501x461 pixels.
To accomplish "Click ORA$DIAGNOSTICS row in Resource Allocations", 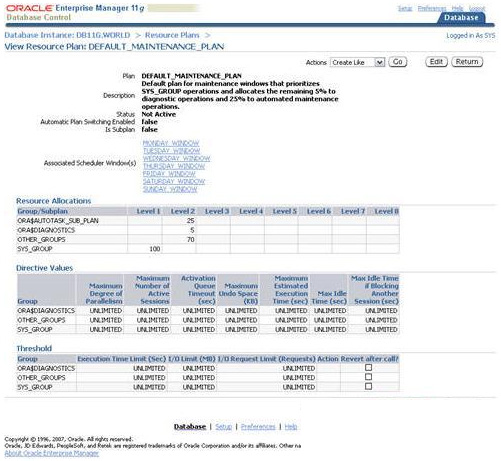I will (x=208, y=230).
